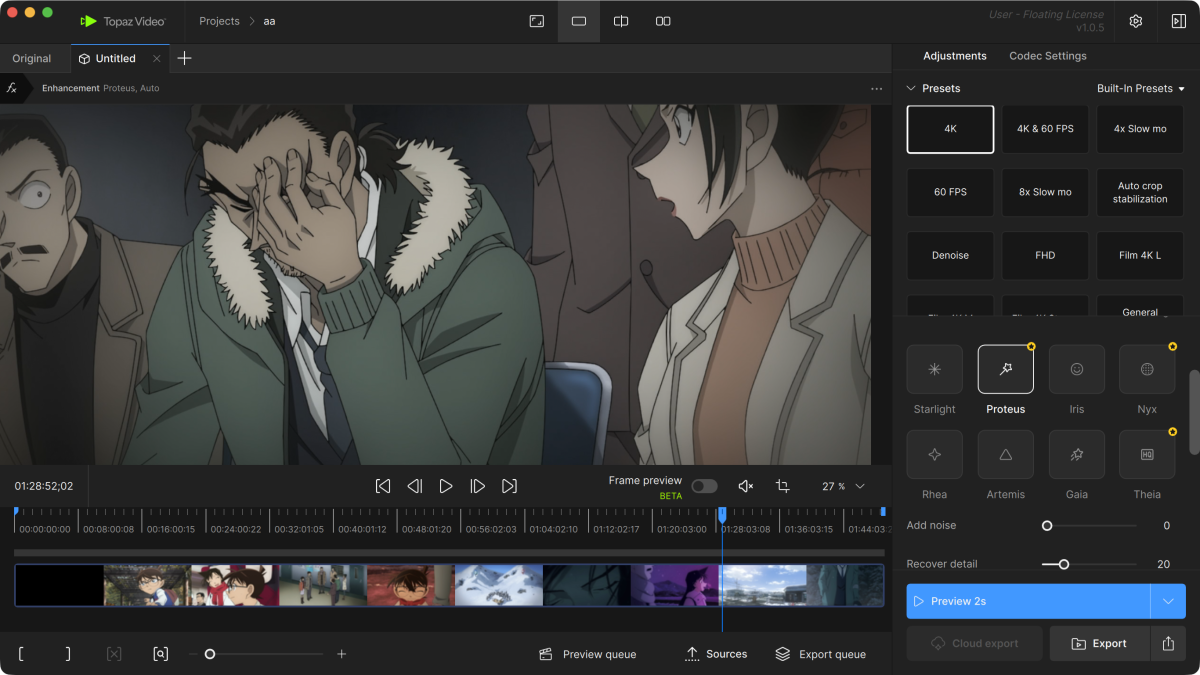Viewport: 1200px width, 675px height.
Task: Click the snowy mountain timeline thumbnail
Action: pyautogui.click(x=498, y=585)
